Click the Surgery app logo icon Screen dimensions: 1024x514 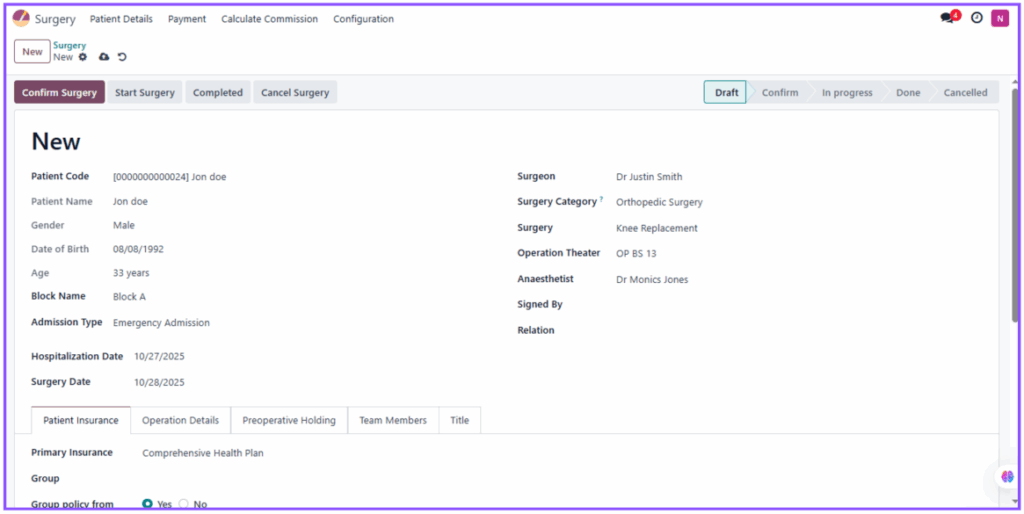(21, 18)
